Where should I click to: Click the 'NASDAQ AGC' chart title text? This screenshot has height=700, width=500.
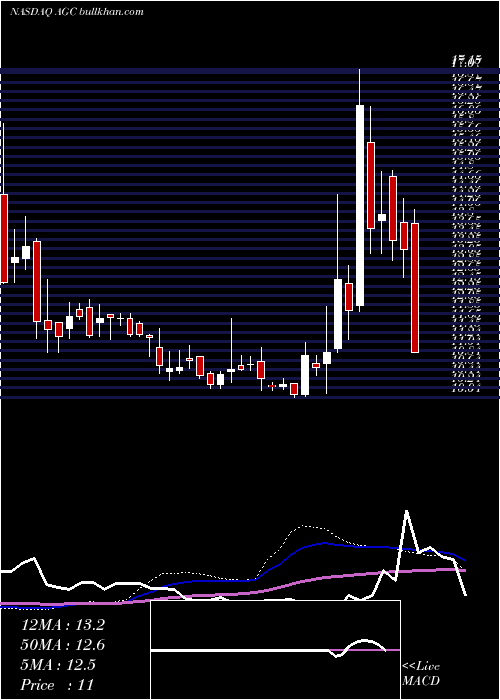pyautogui.click(x=44, y=12)
